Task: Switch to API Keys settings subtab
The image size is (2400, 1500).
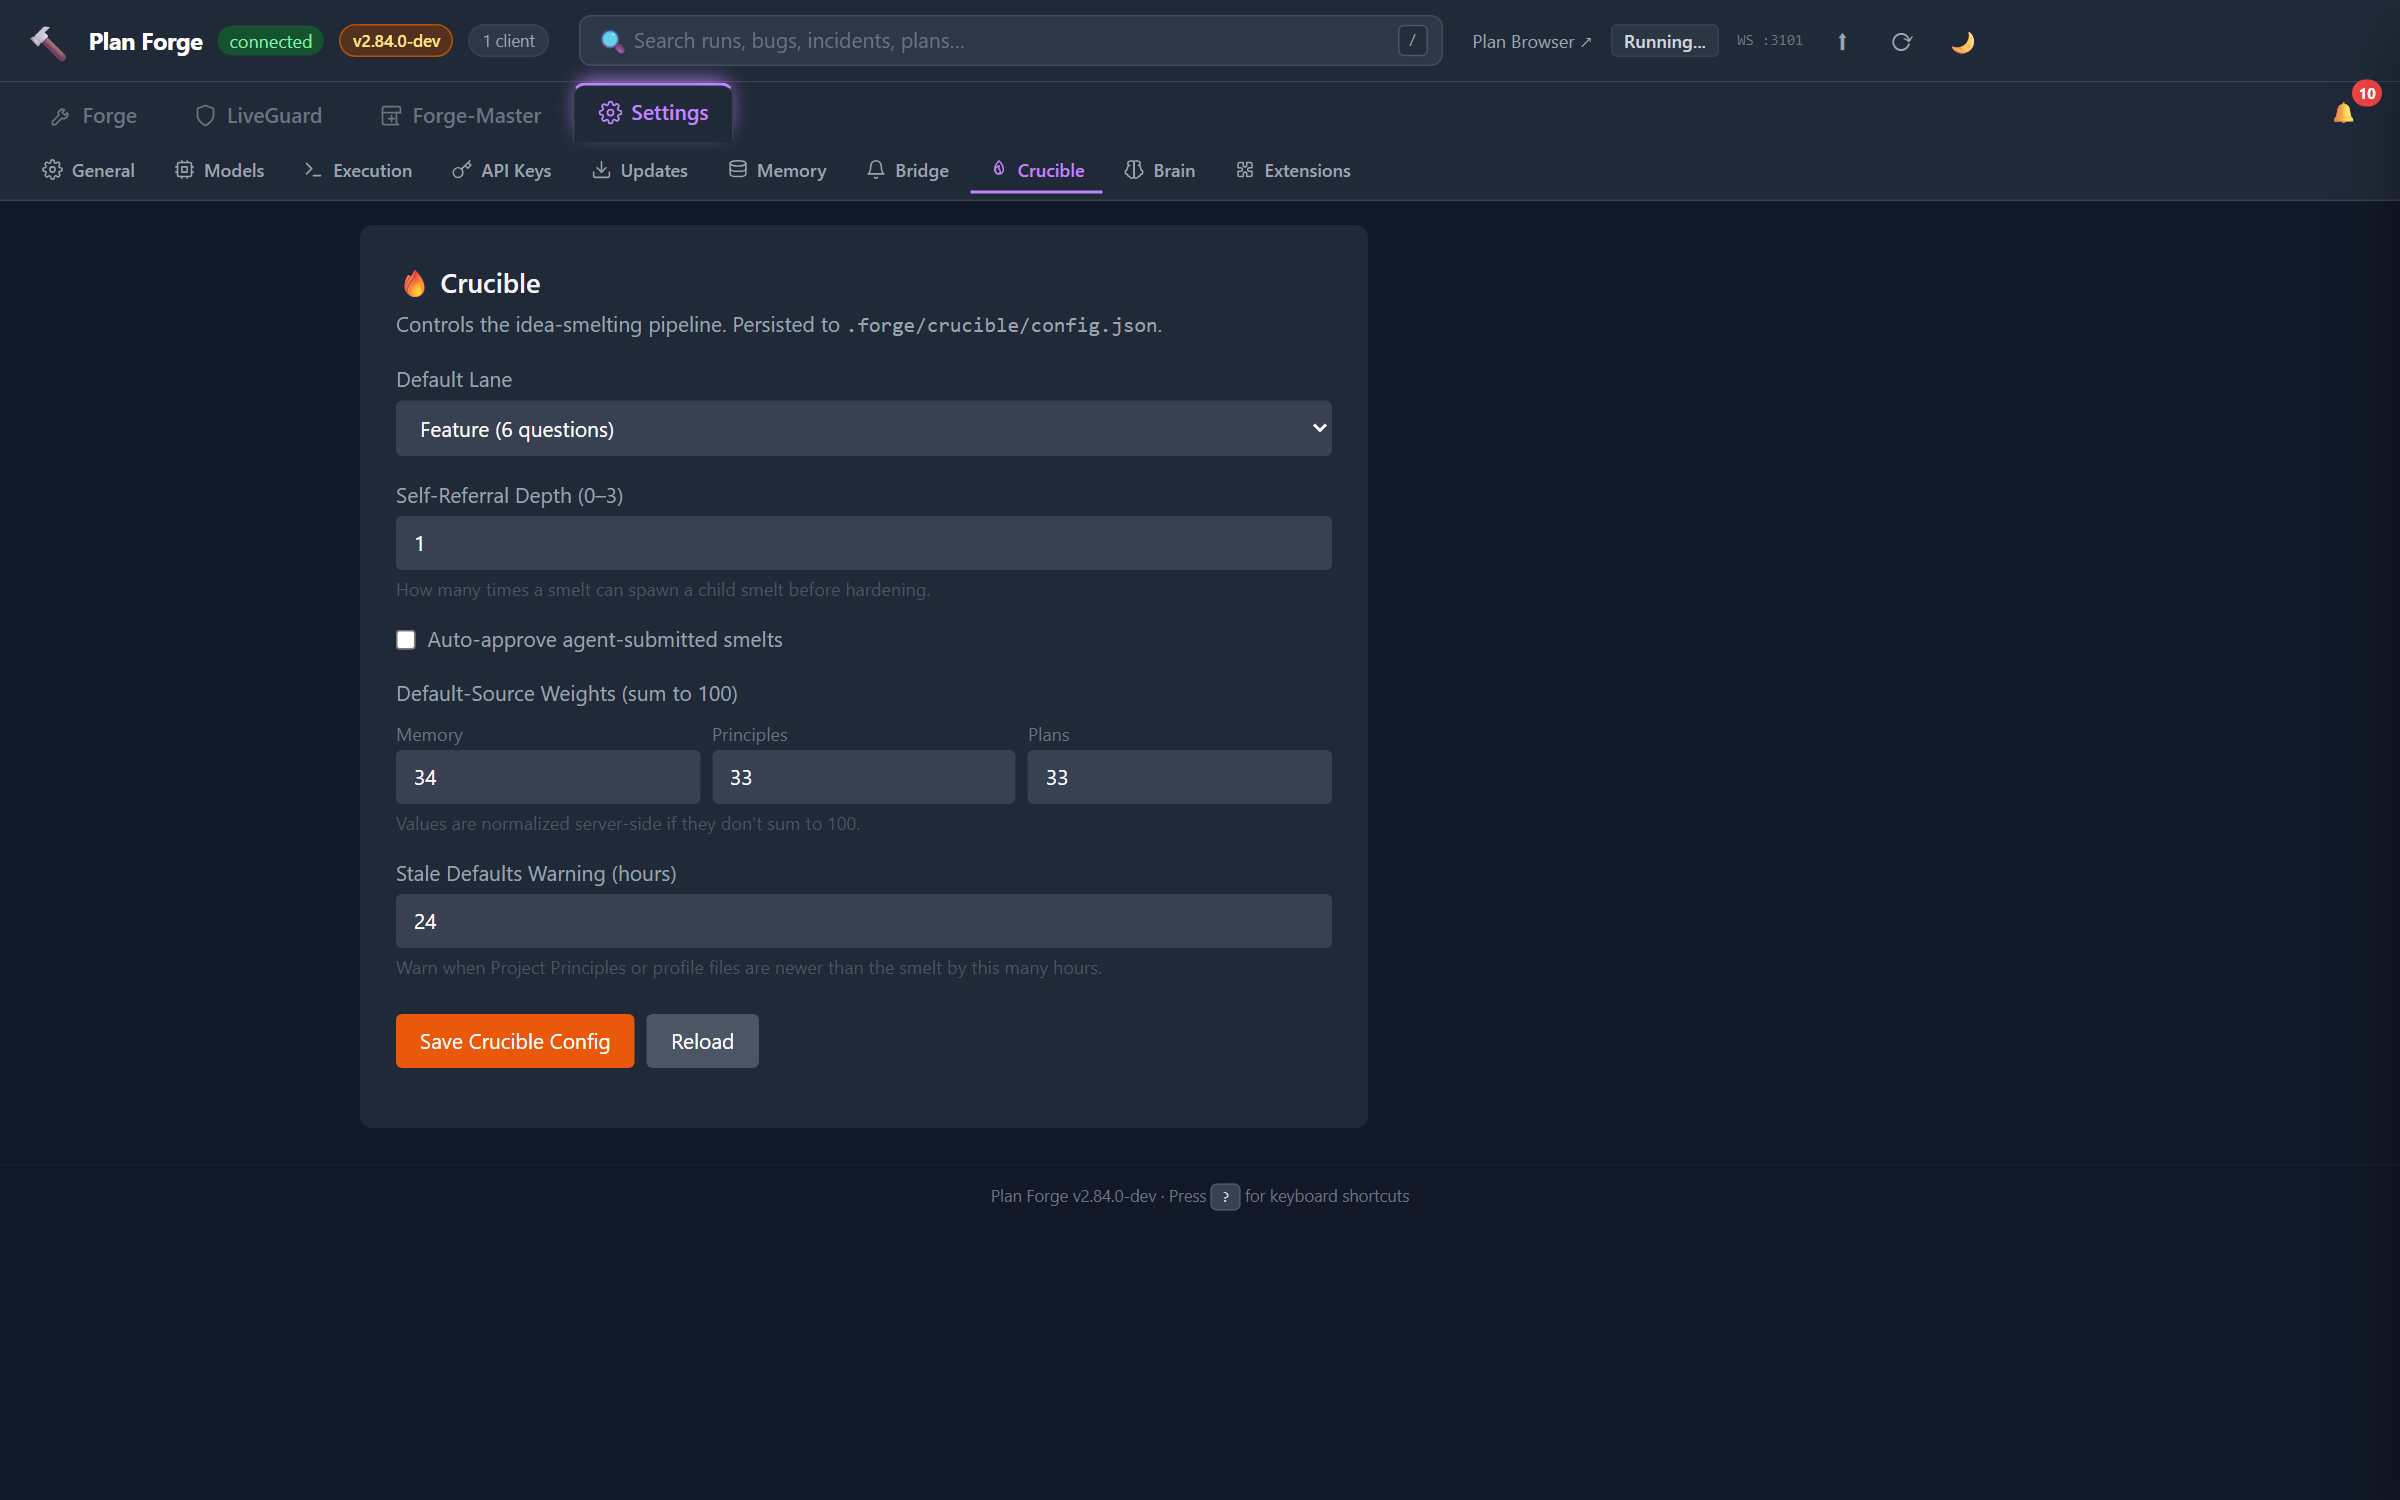Action: coord(502,171)
